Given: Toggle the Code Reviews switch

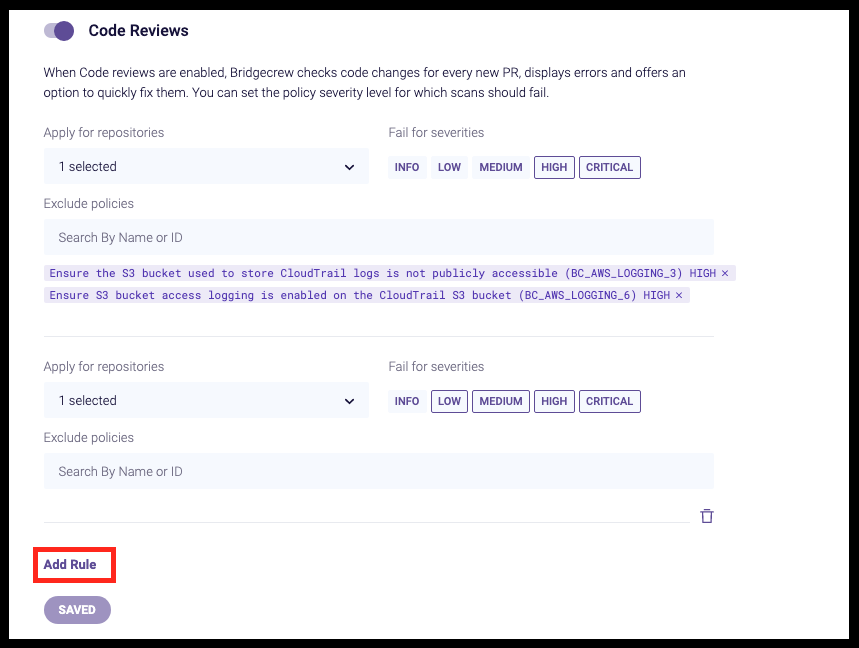Looking at the screenshot, I should pyautogui.click(x=59, y=31).
